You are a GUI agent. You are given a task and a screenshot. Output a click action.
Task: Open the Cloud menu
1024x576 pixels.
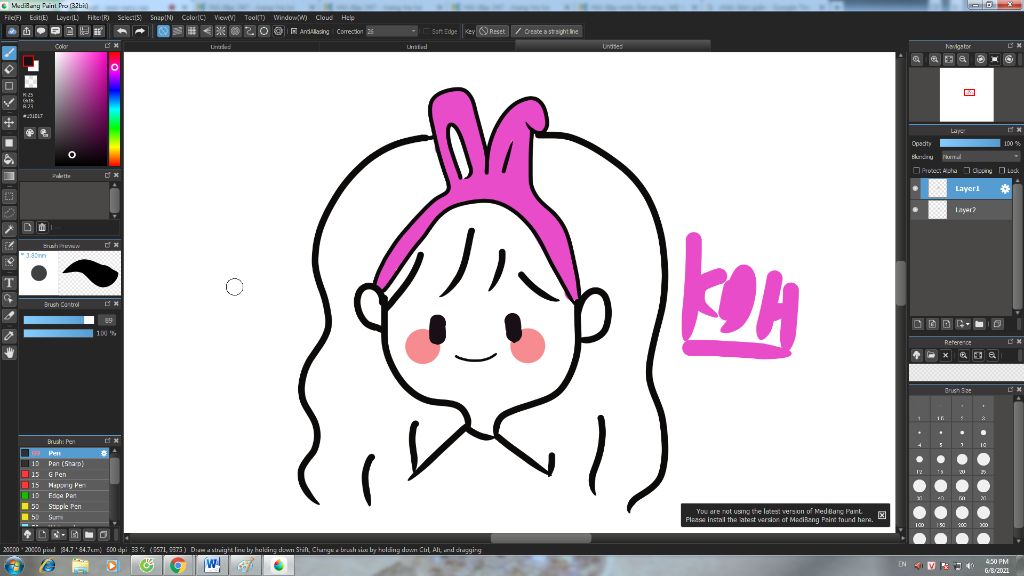click(324, 18)
